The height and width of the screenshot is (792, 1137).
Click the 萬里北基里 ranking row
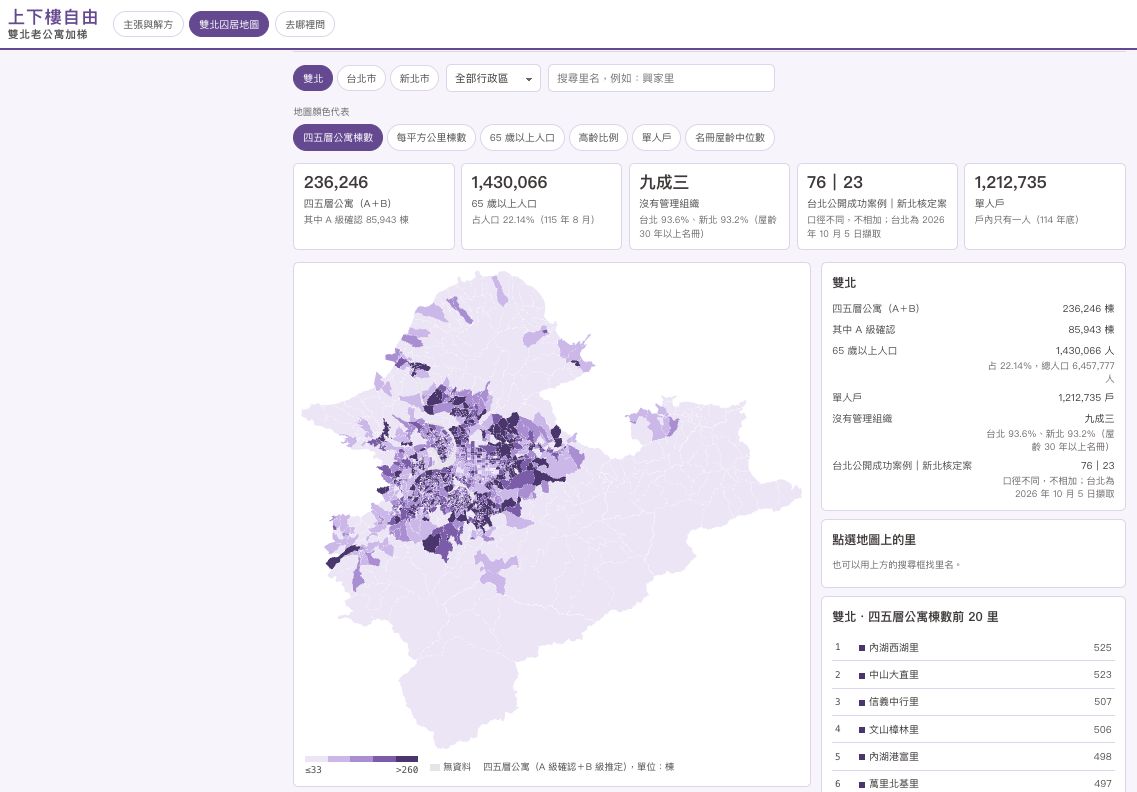tap(974, 783)
